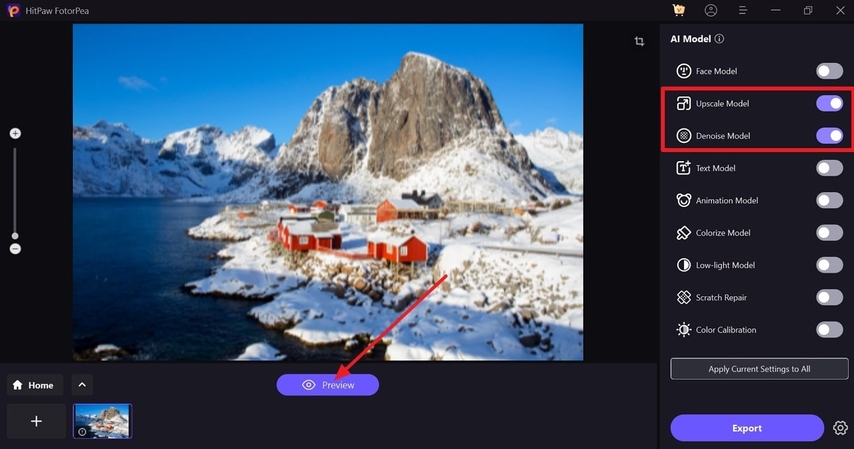
Task: Click the Export button
Action: (x=747, y=428)
